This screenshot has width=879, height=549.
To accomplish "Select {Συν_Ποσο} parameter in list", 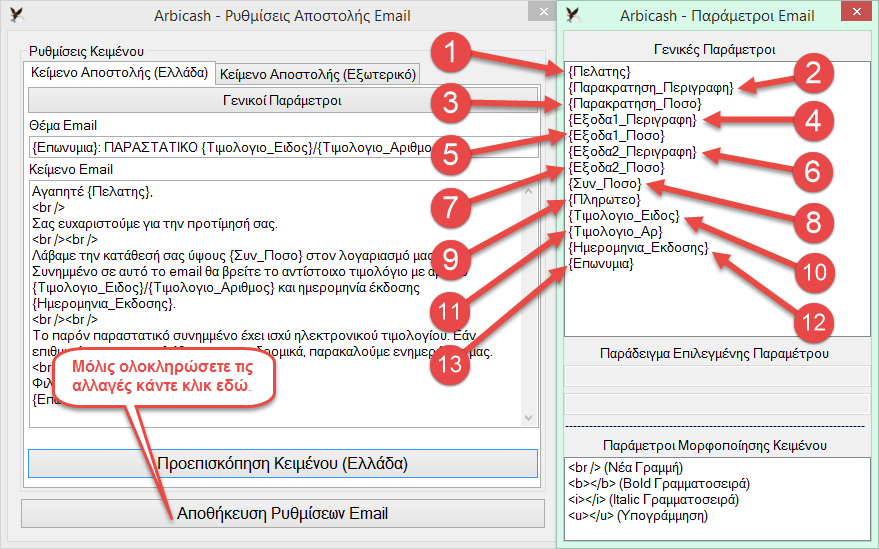I will [x=605, y=184].
